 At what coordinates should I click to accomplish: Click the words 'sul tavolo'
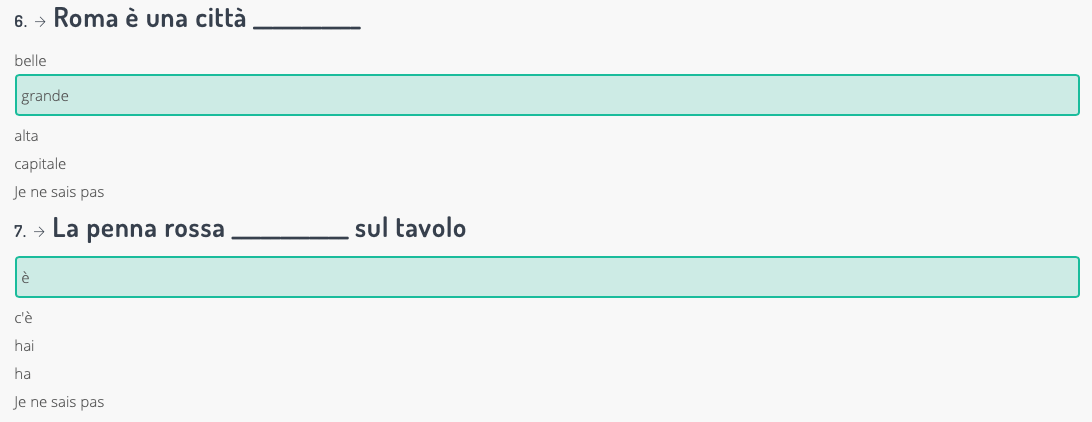(x=410, y=229)
